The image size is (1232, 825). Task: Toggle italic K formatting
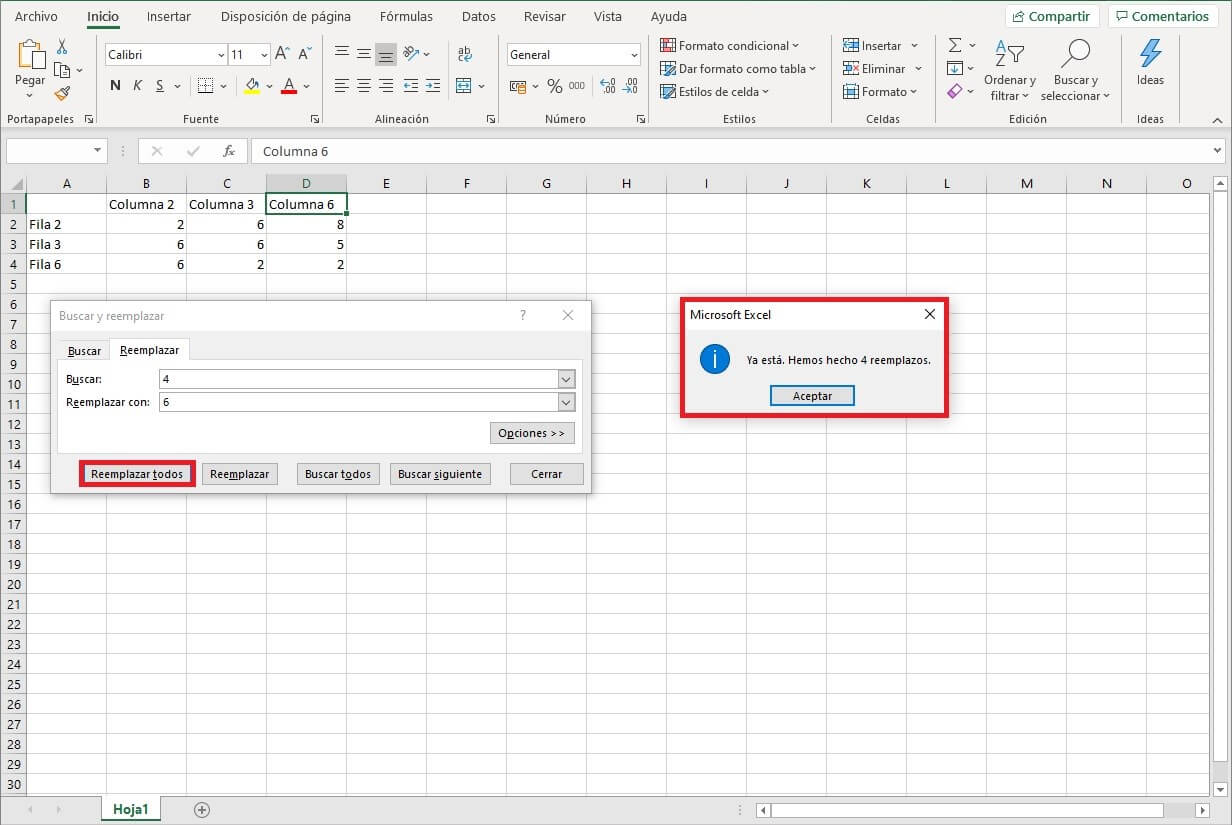[138, 86]
